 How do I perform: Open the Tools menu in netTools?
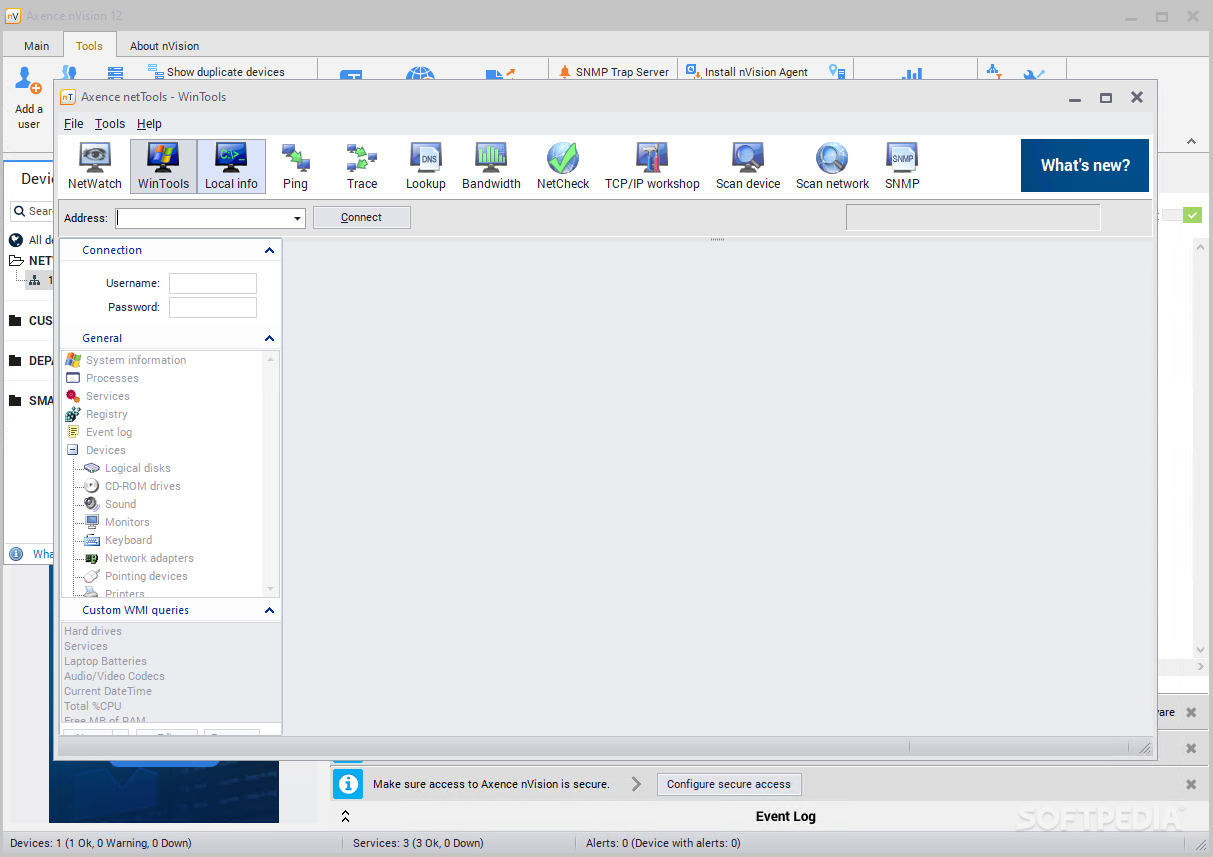(110, 124)
